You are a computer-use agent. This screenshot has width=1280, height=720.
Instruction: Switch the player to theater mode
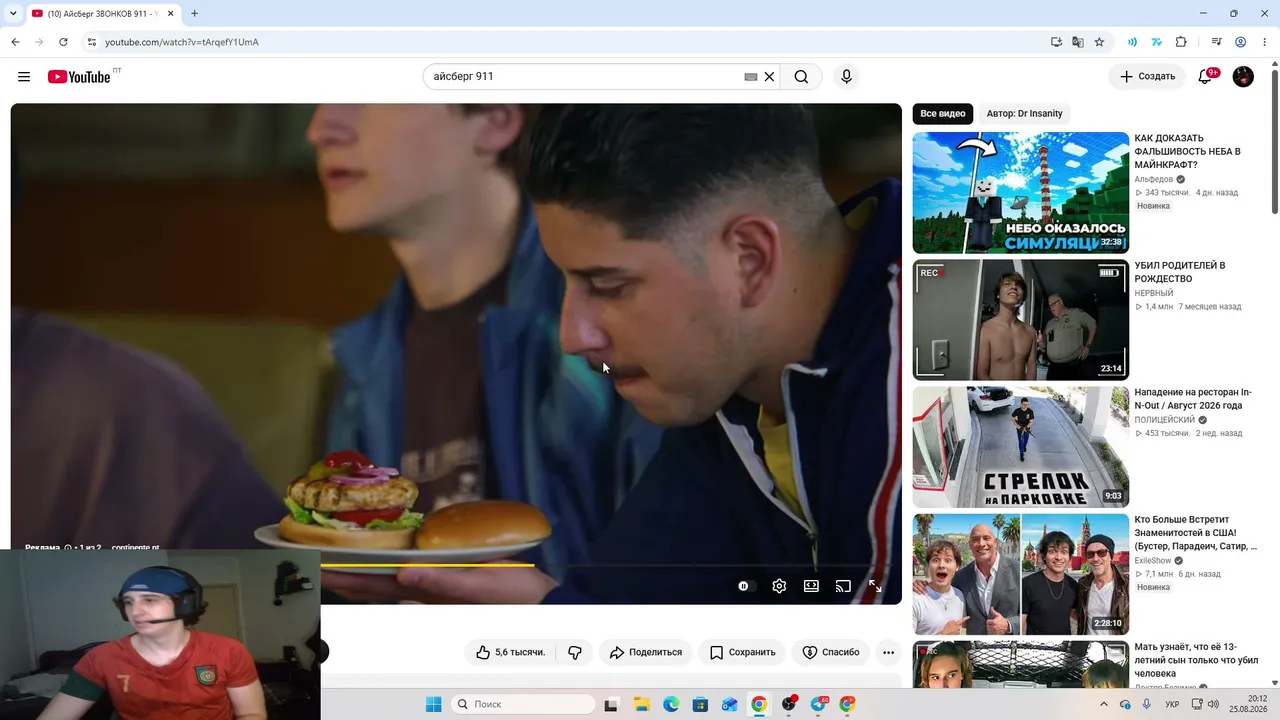(x=811, y=586)
